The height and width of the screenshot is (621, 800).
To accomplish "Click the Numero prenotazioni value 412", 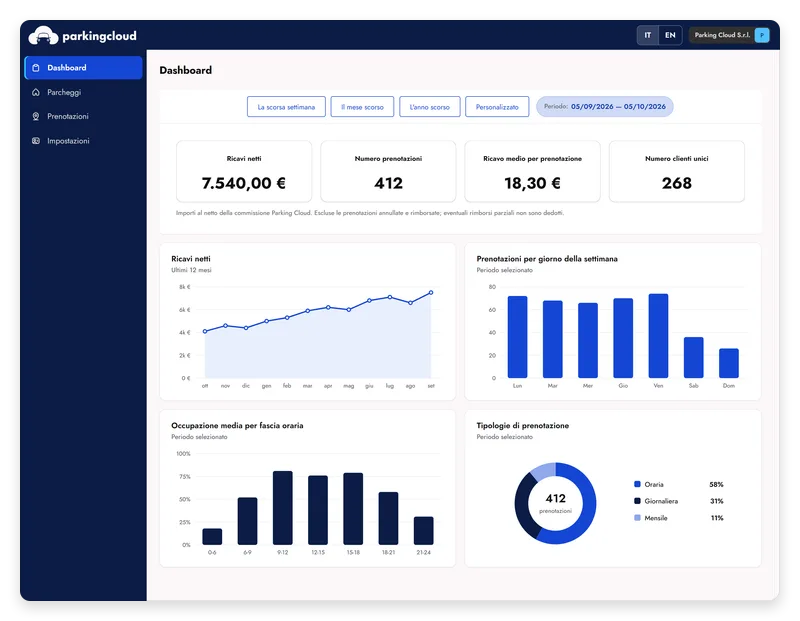I will click(x=388, y=183).
